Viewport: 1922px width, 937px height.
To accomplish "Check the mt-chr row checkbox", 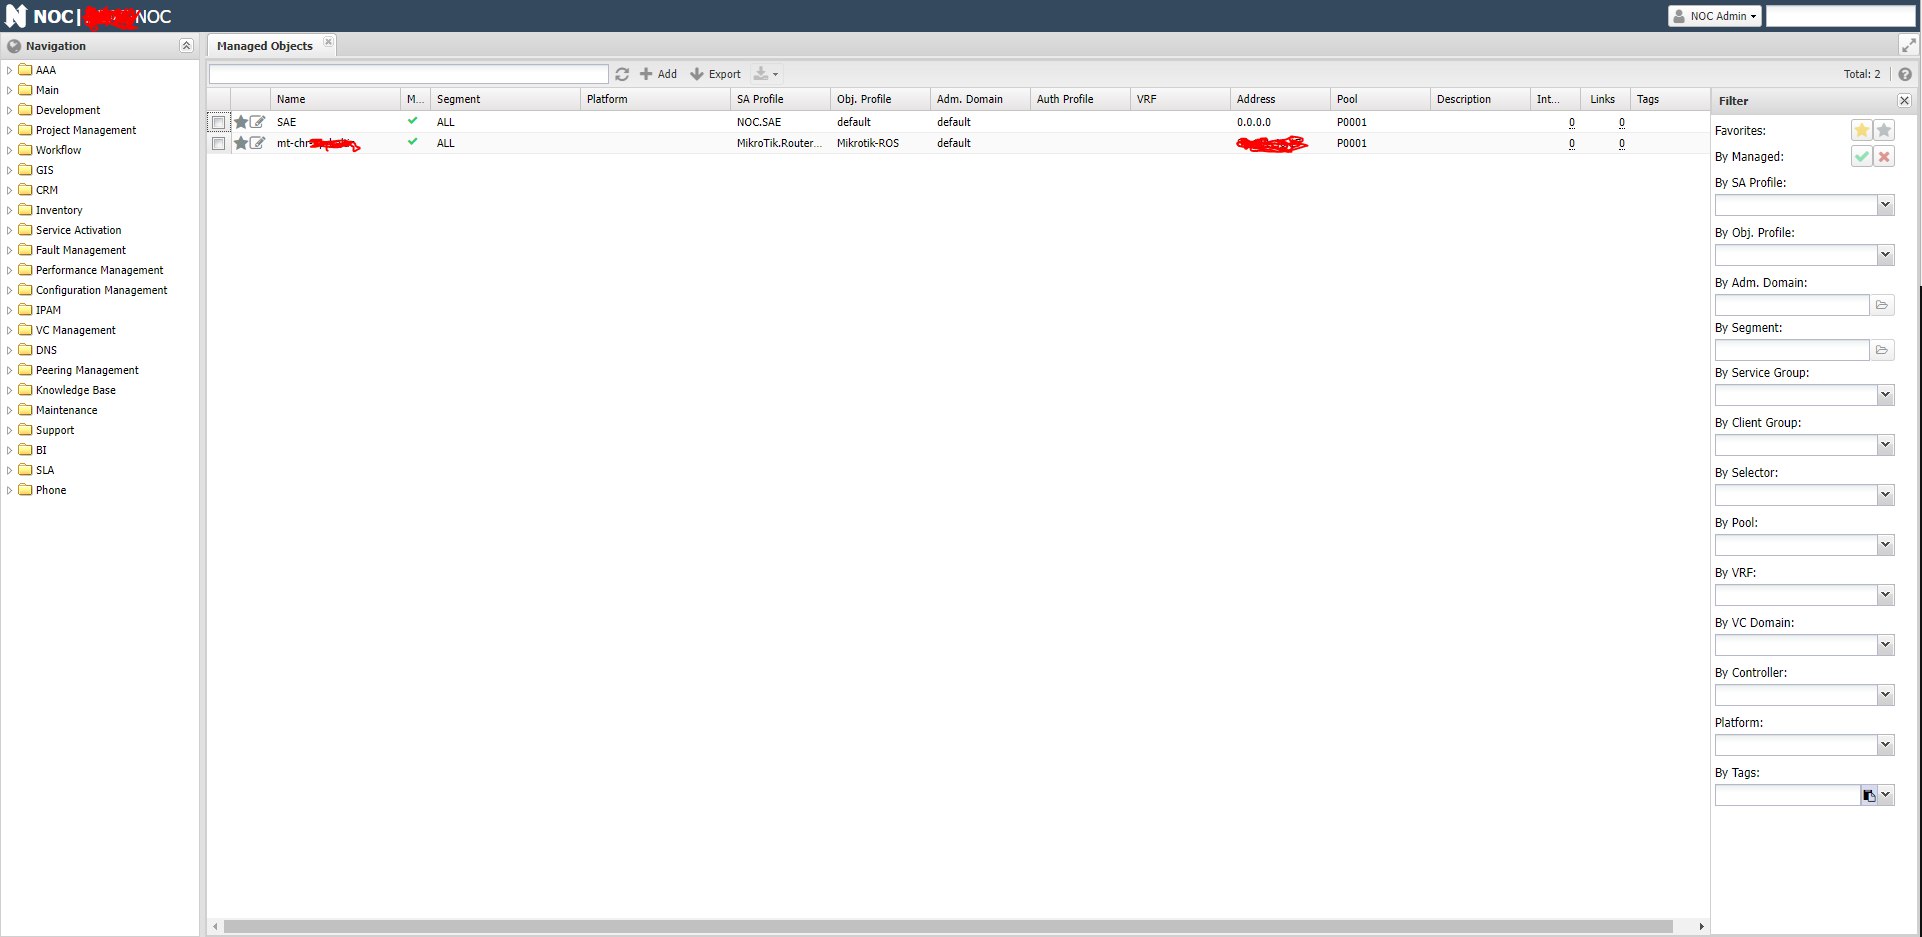I will pos(218,143).
